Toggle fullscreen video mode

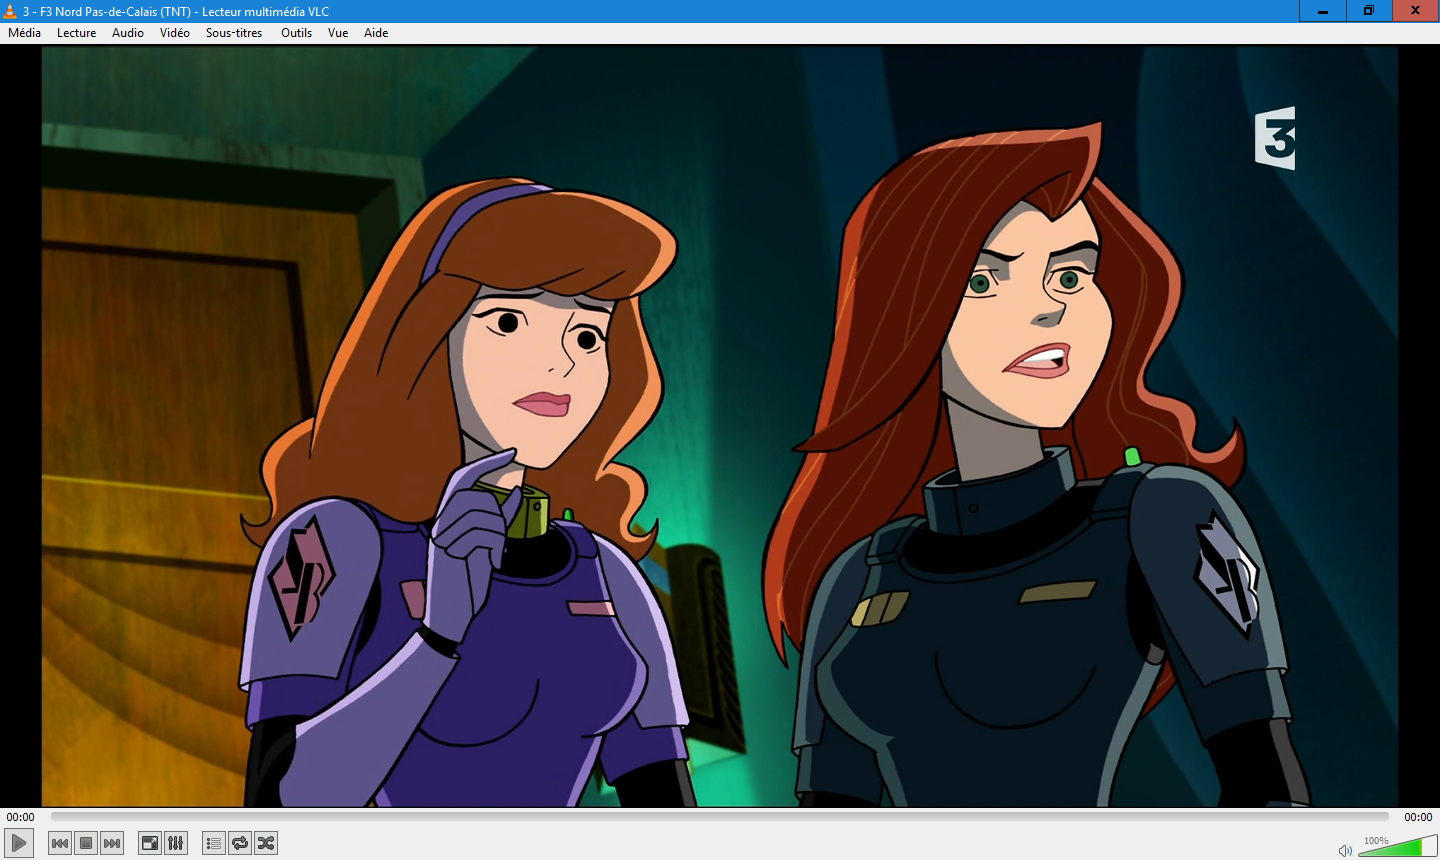click(150, 843)
